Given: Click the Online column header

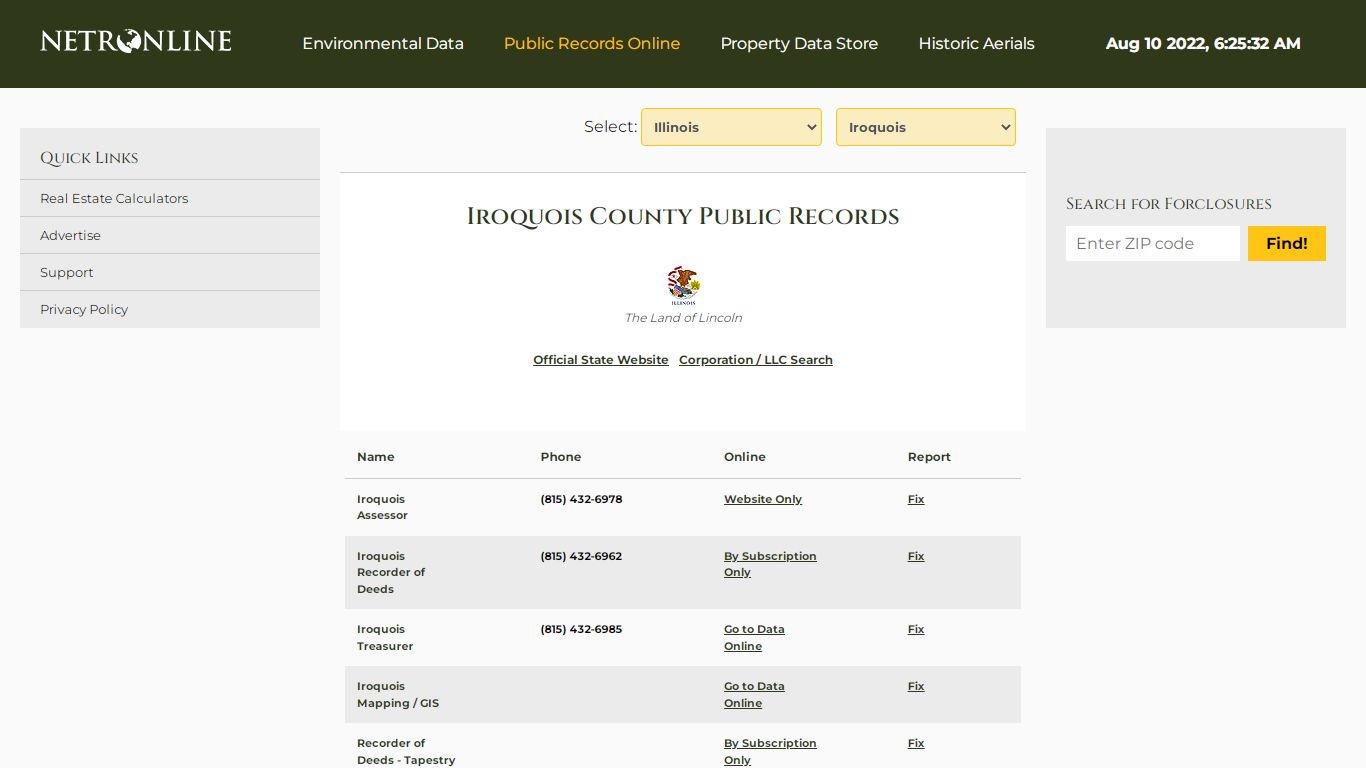Looking at the screenshot, I should click(745, 457).
